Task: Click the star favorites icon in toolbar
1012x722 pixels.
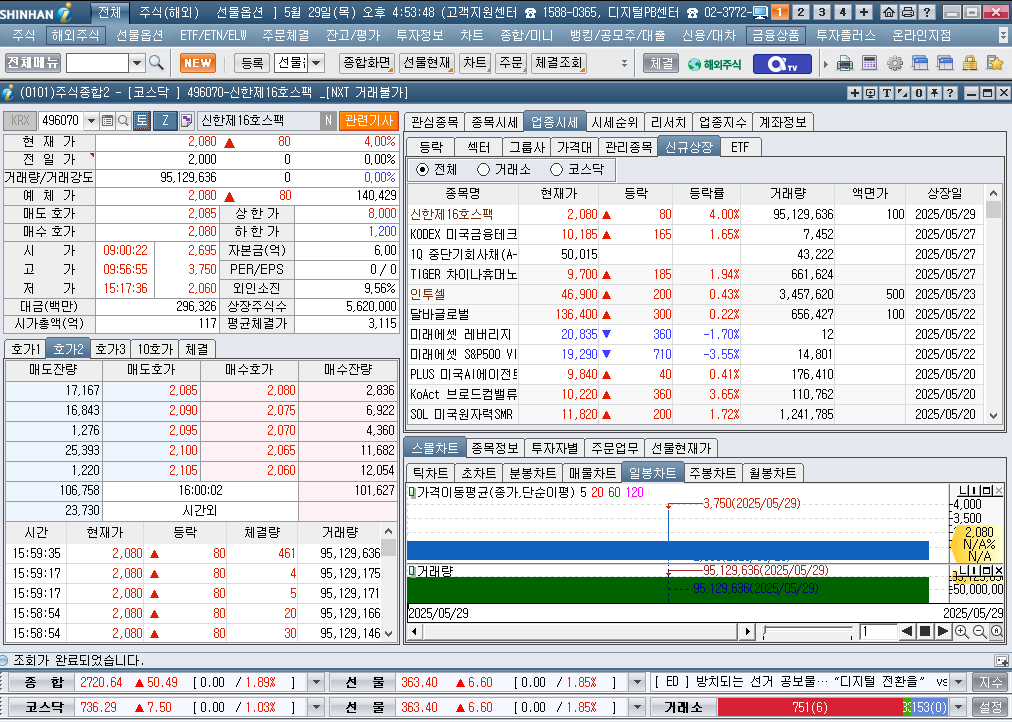Action: [995, 63]
